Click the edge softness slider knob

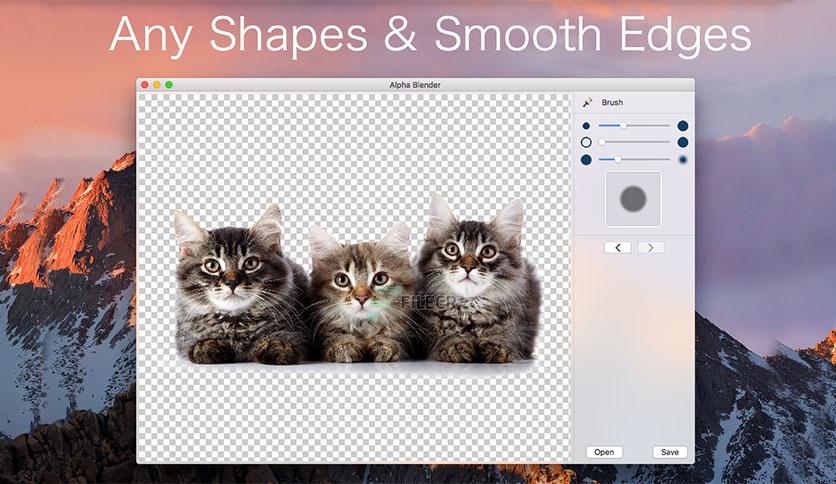click(617, 159)
